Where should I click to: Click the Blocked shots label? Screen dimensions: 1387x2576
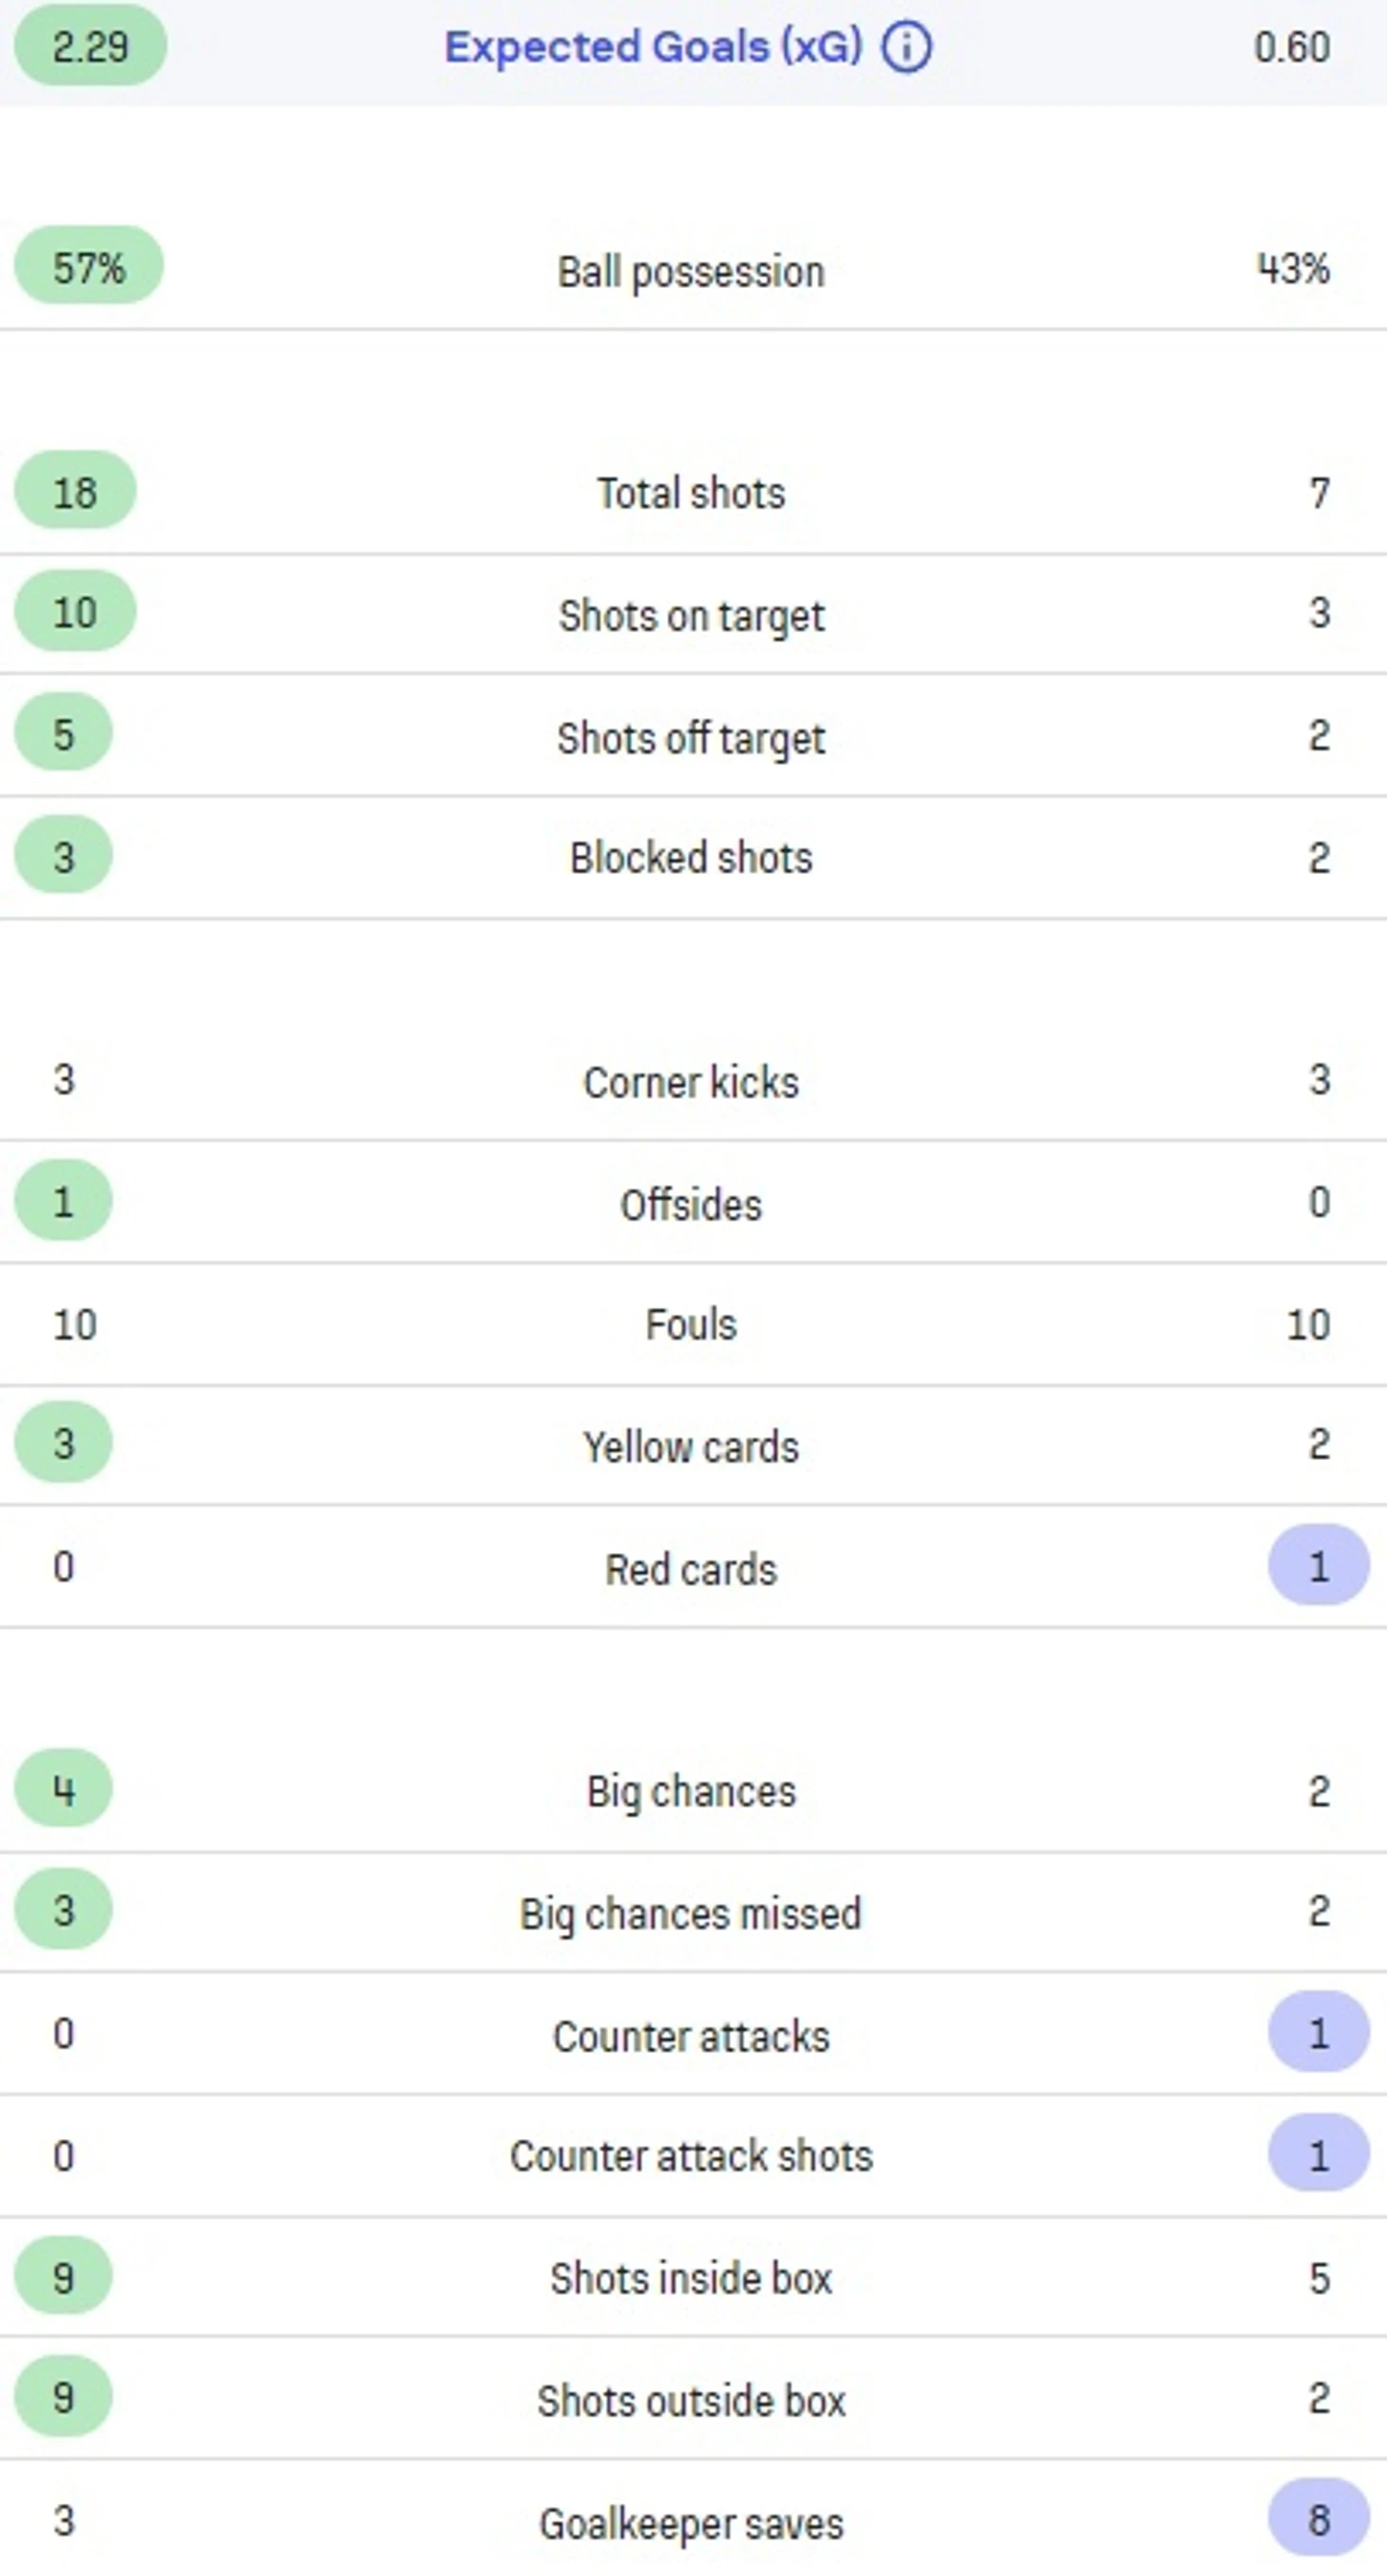pos(691,858)
